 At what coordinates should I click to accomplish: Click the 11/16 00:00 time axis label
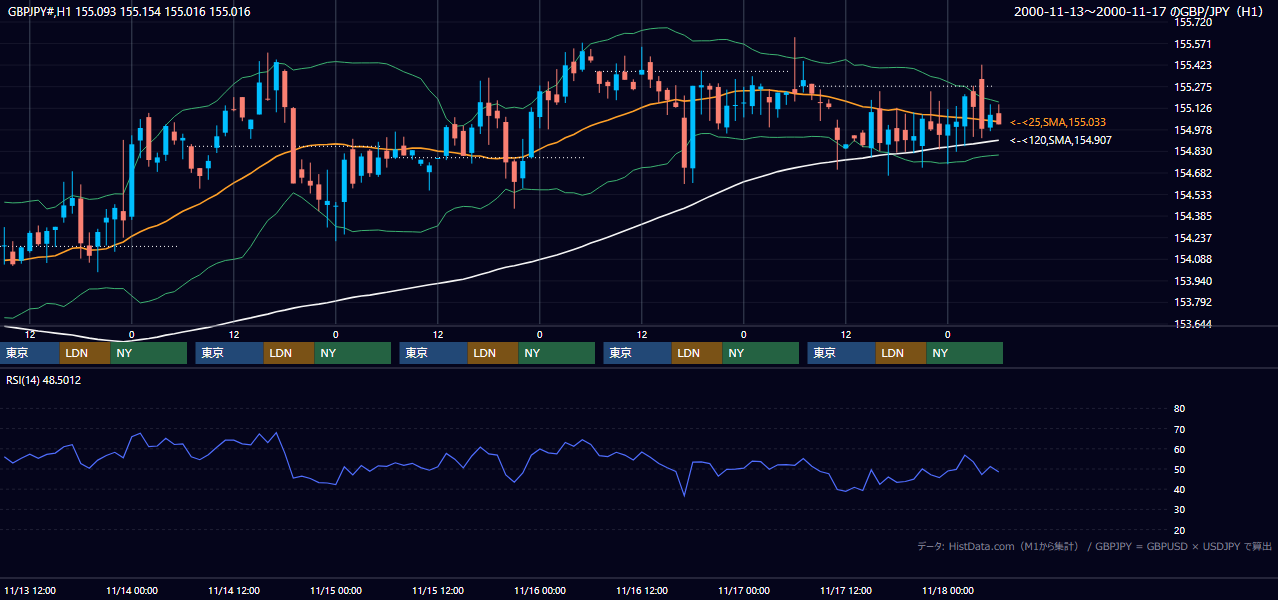pos(540,590)
